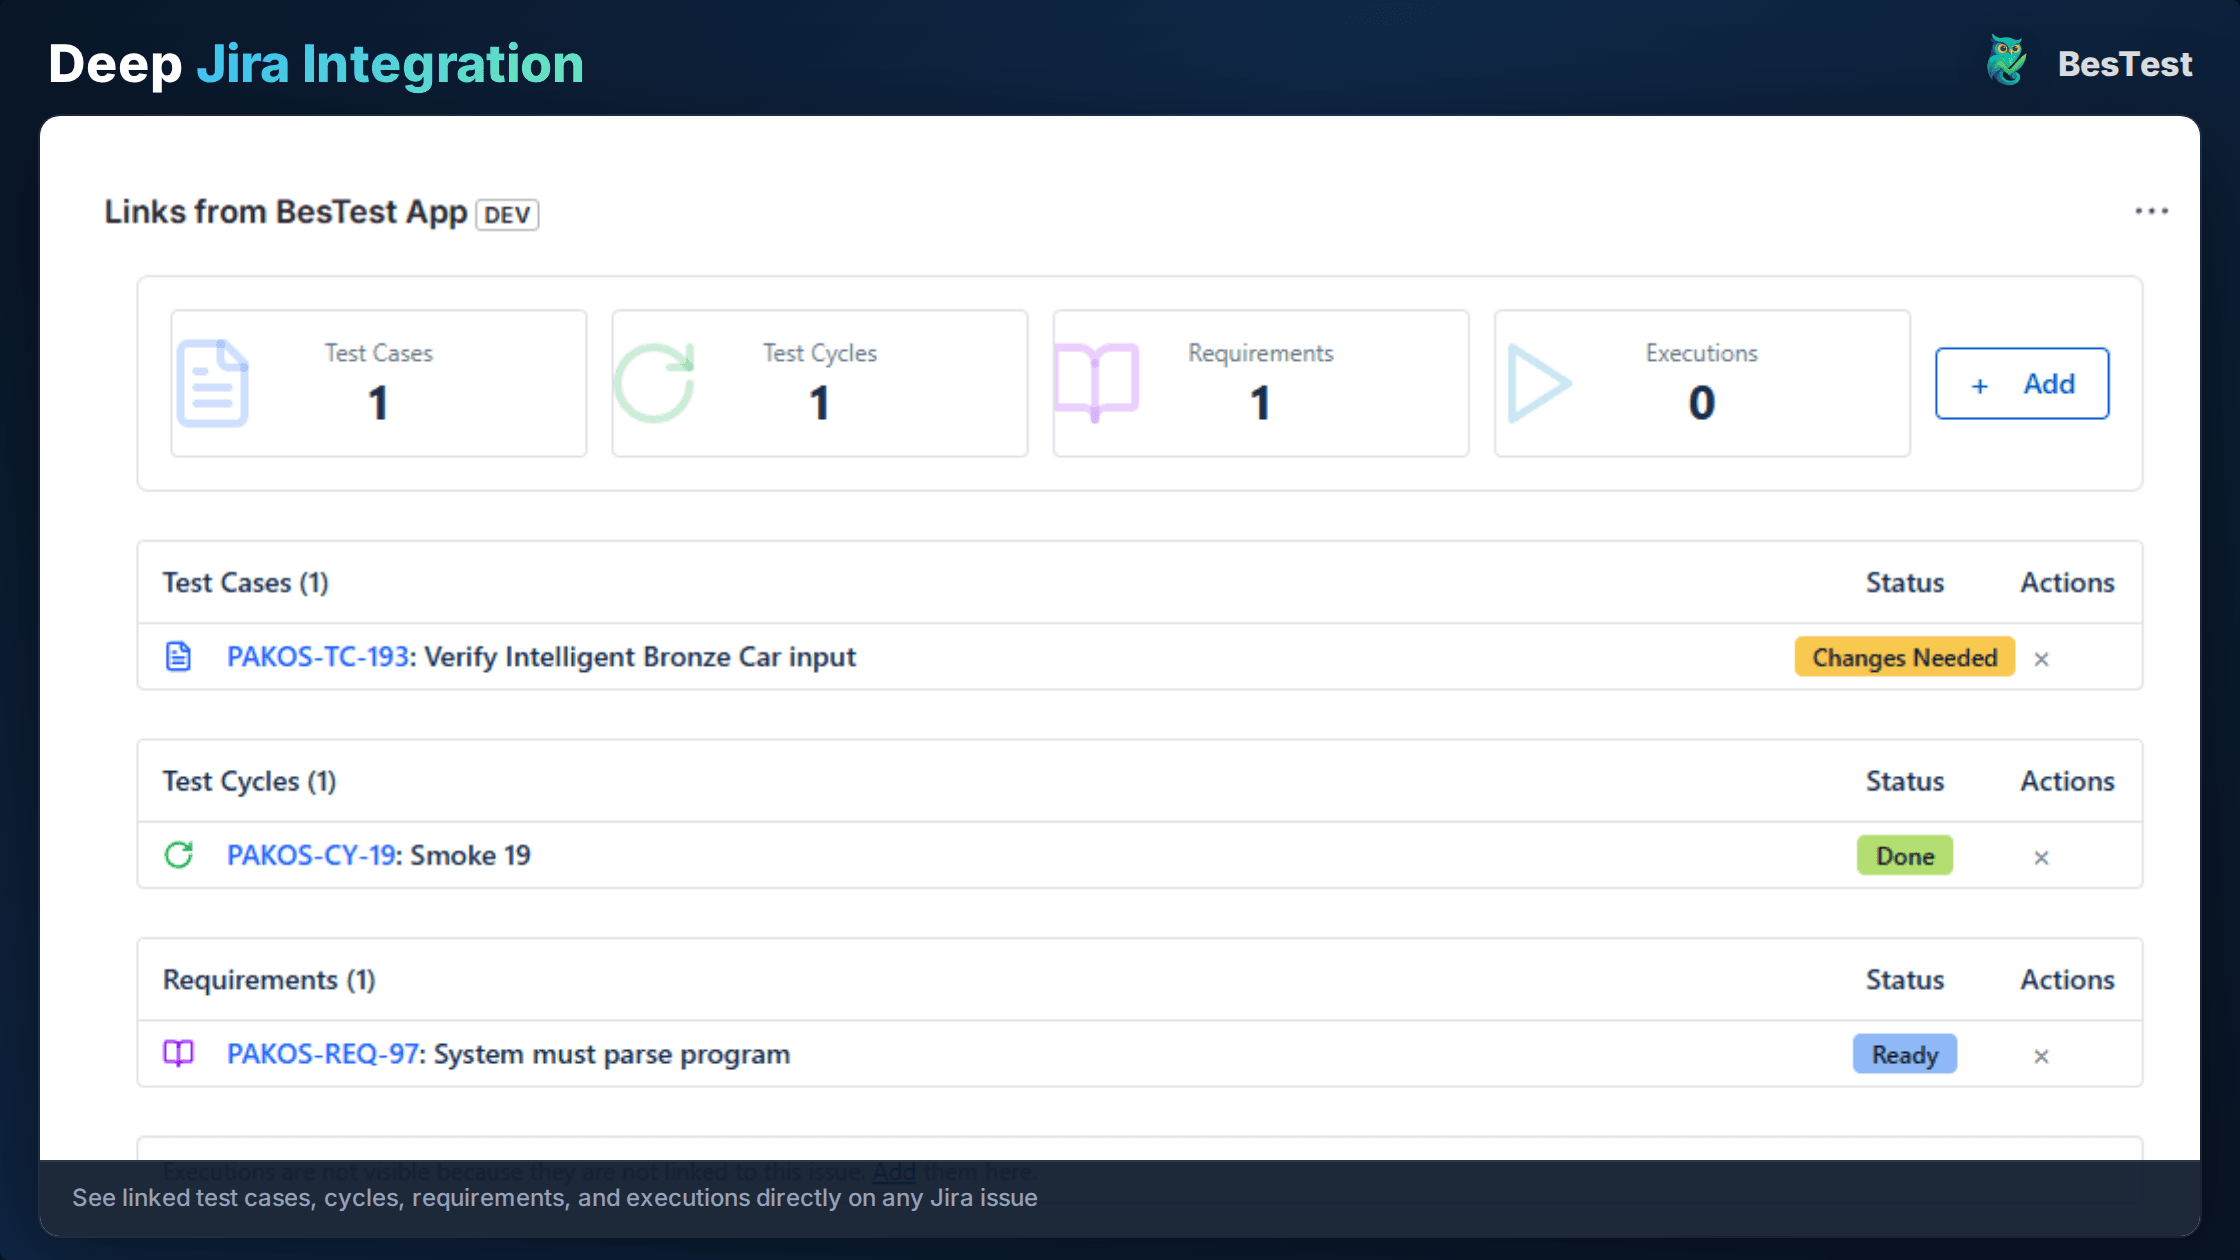Open the panel options ellipsis menu
2240x1260 pixels.
click(2152, 211)
